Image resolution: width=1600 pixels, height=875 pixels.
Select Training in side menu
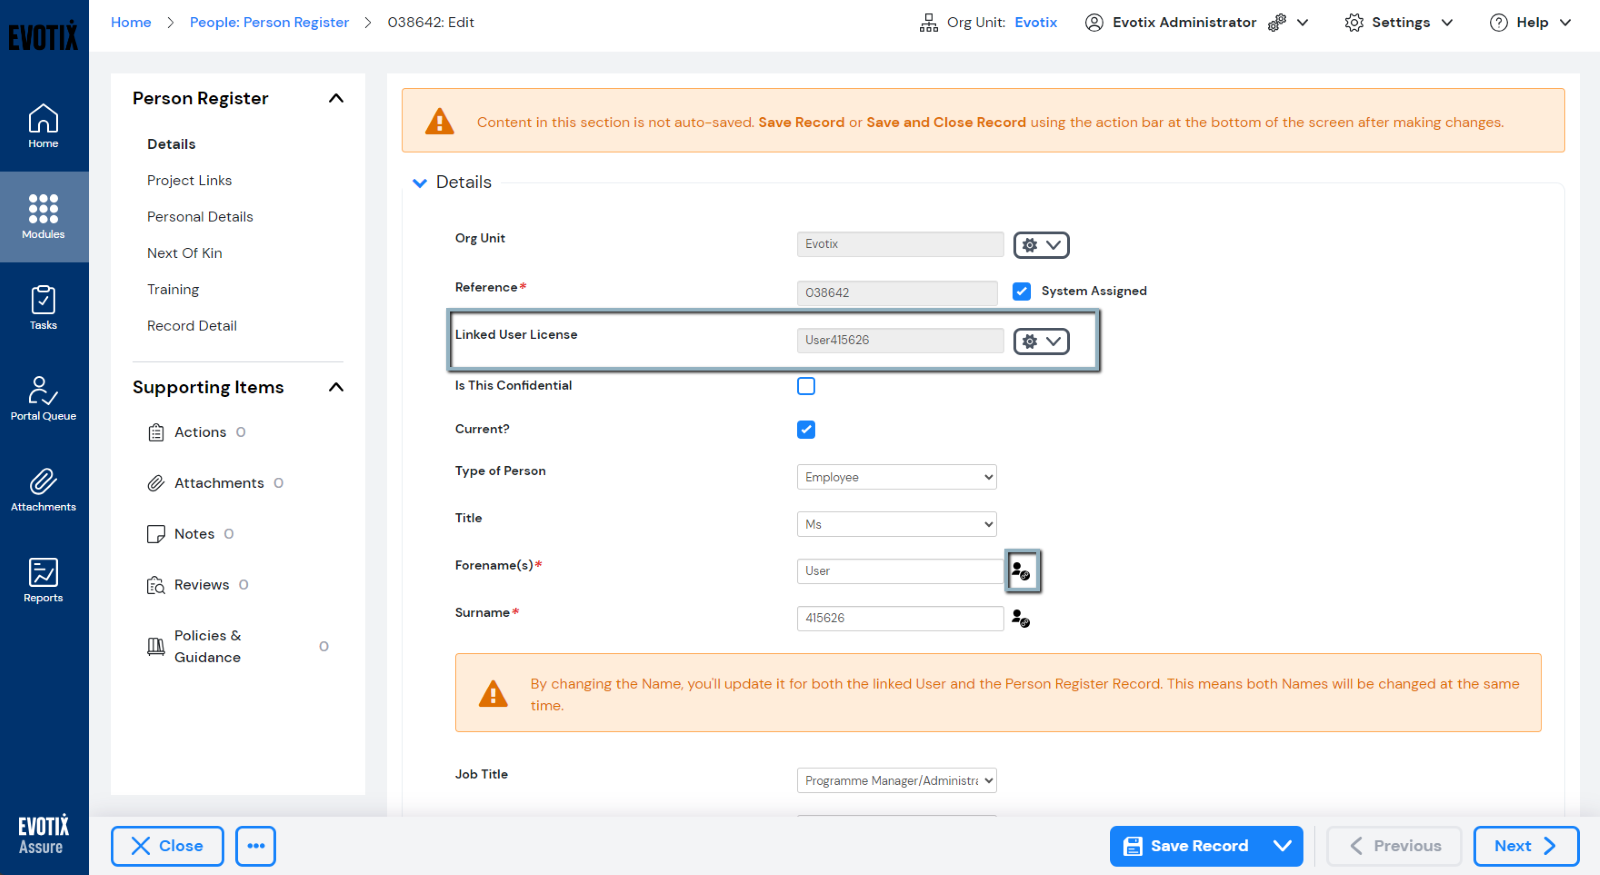click(x=173, y=290)
